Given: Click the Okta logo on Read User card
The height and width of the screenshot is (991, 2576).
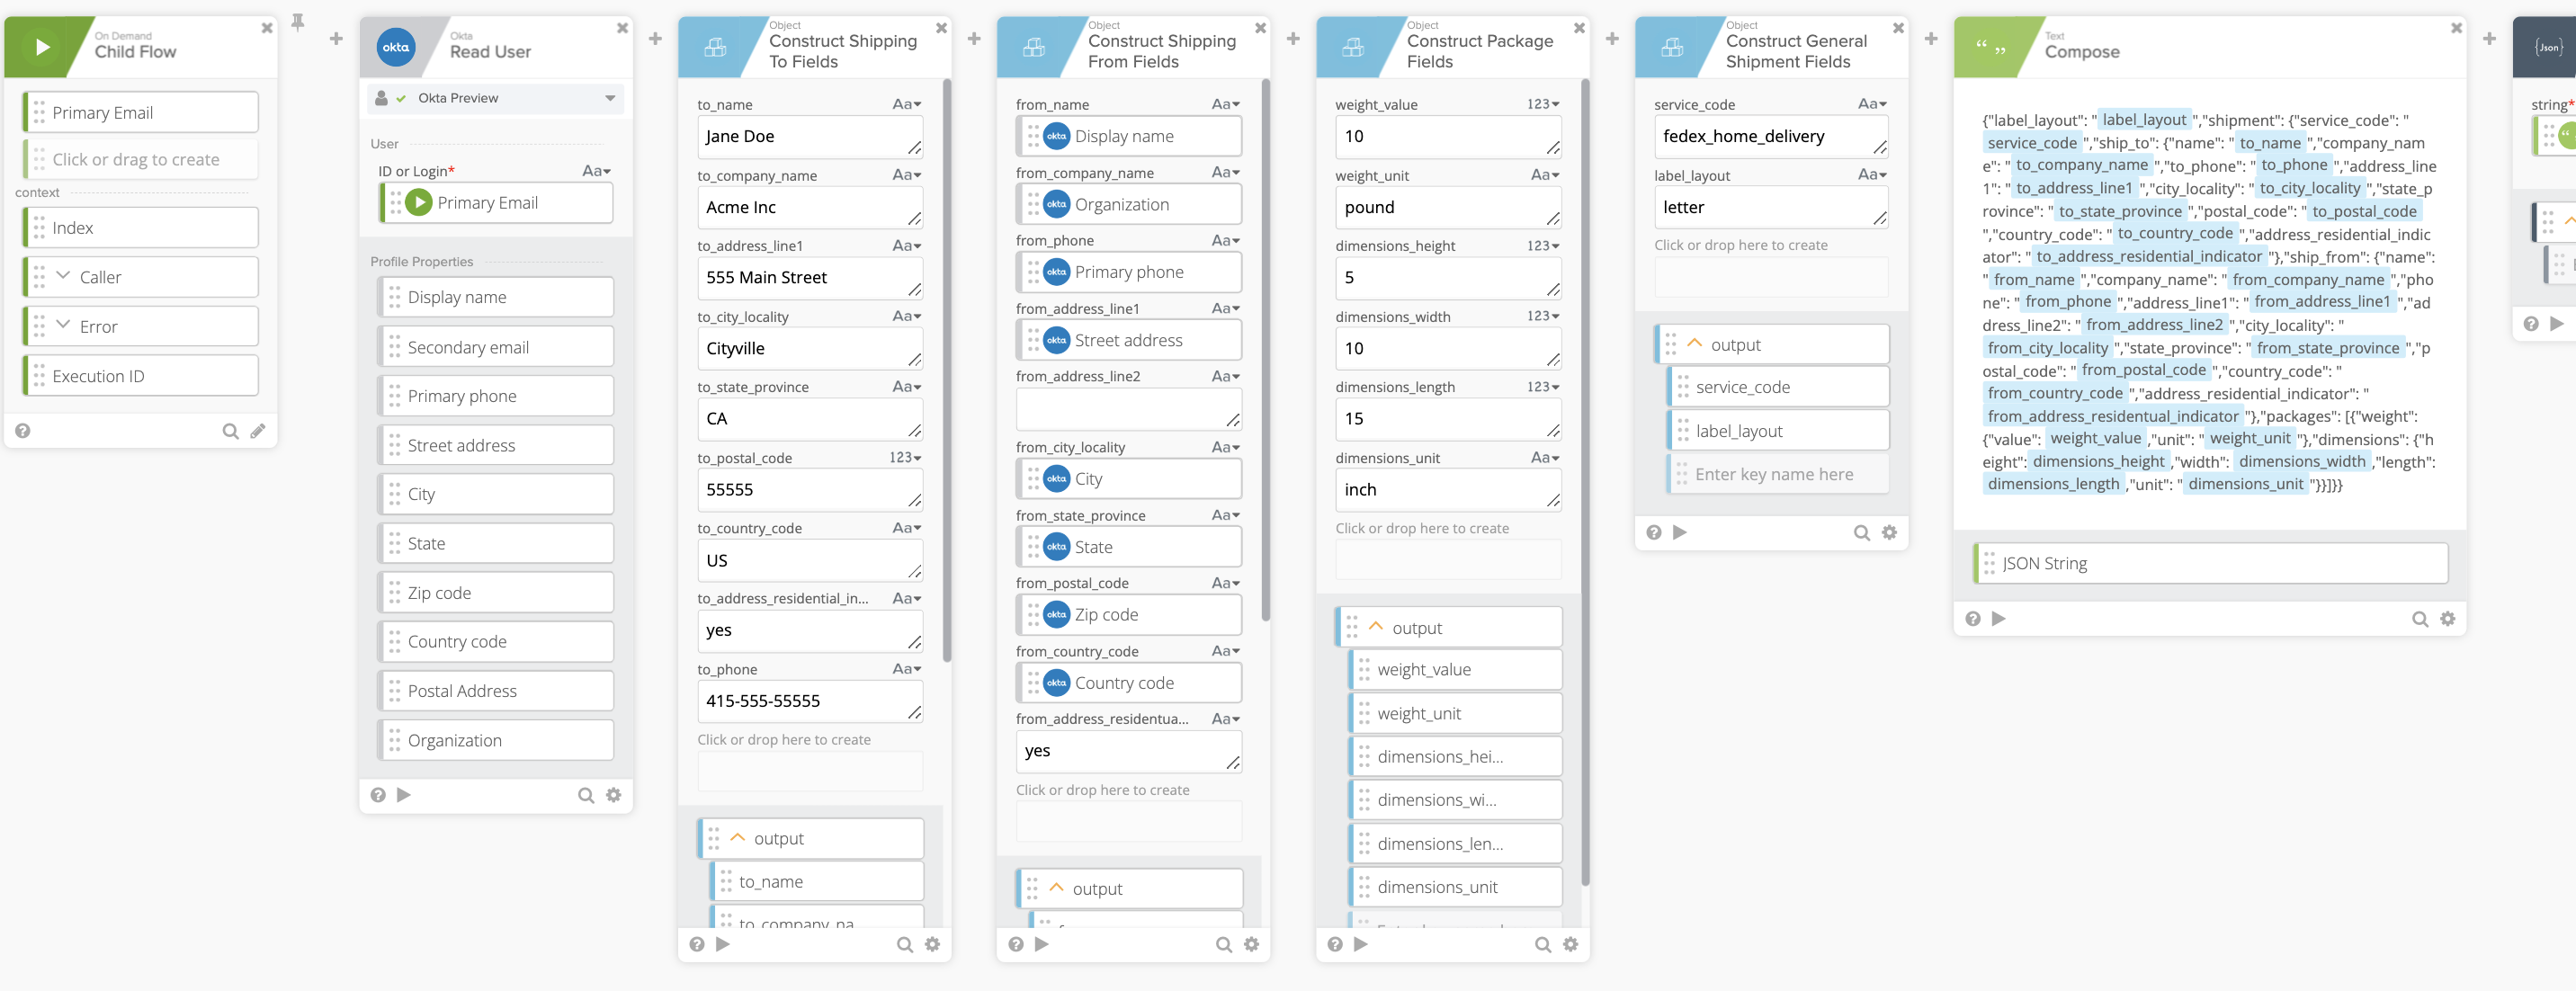Looking at the screenshot, I should click(396, 47).
